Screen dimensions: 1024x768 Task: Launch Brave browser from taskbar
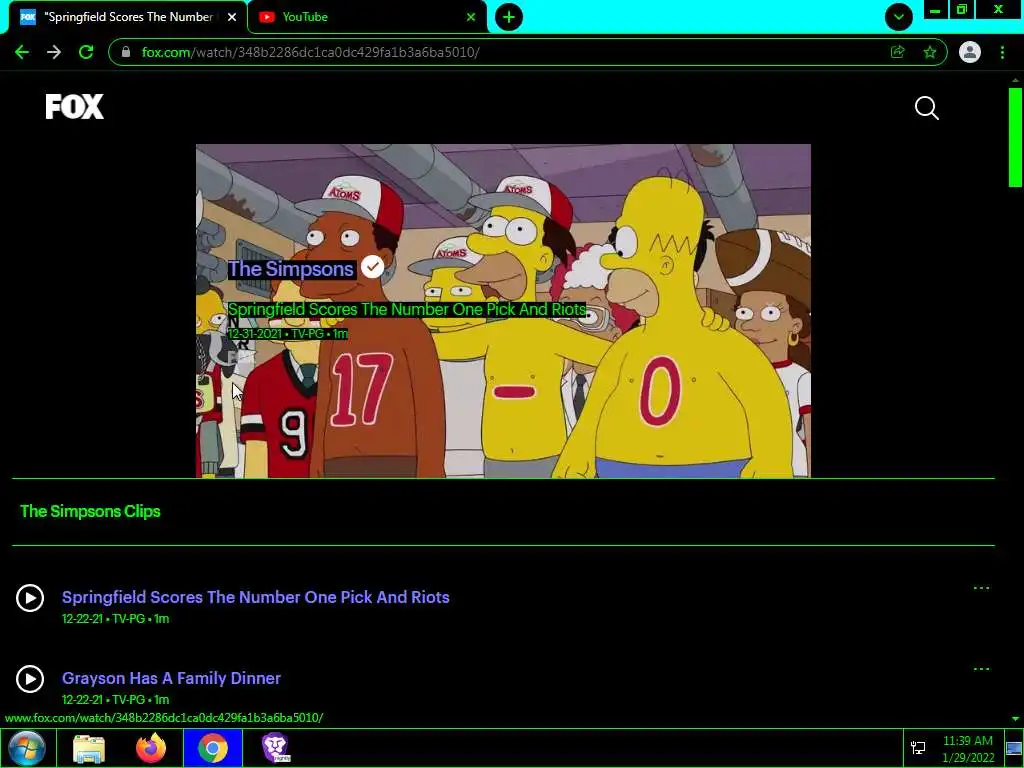pos(276,748)
